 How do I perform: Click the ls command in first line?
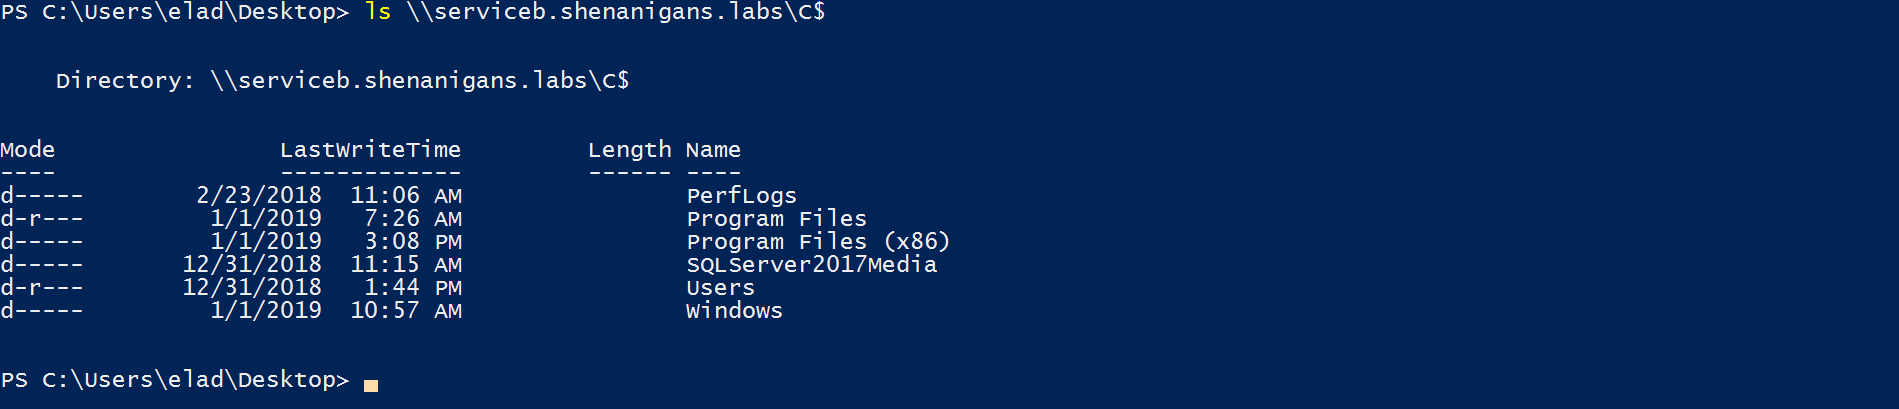click(378, 12)
